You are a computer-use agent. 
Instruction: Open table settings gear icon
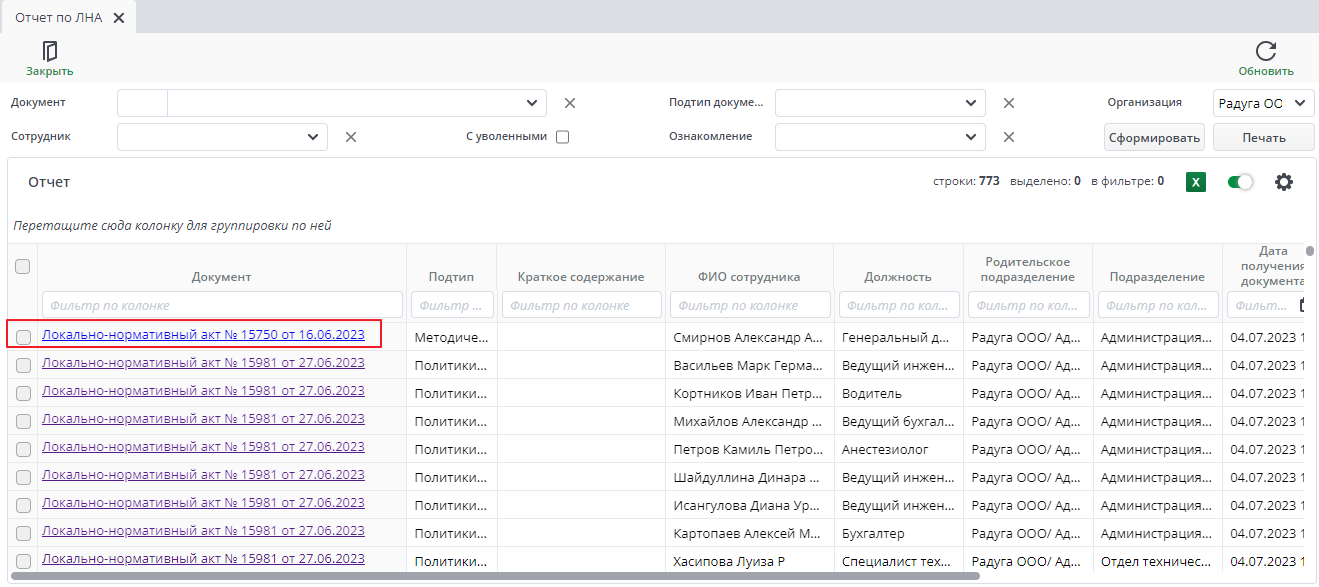1283,182
